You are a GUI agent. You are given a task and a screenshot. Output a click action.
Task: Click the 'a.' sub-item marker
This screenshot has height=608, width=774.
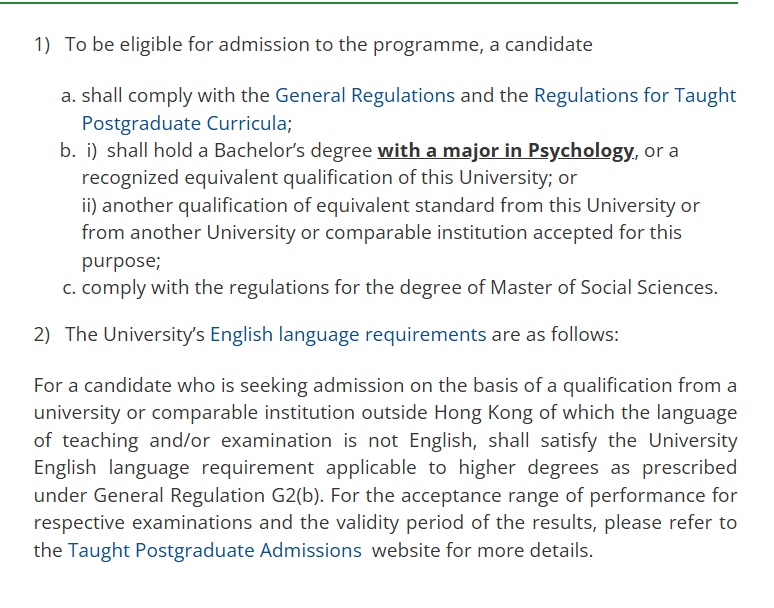pos(68,96)
